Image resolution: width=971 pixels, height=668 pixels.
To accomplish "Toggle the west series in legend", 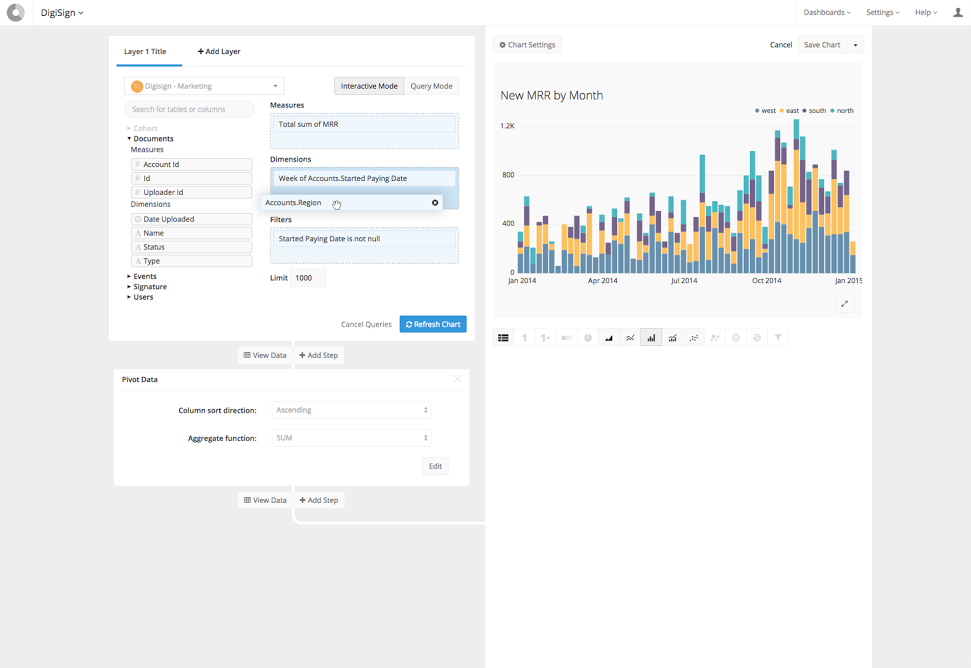I will pyautogui.click(x=765, y=111).
